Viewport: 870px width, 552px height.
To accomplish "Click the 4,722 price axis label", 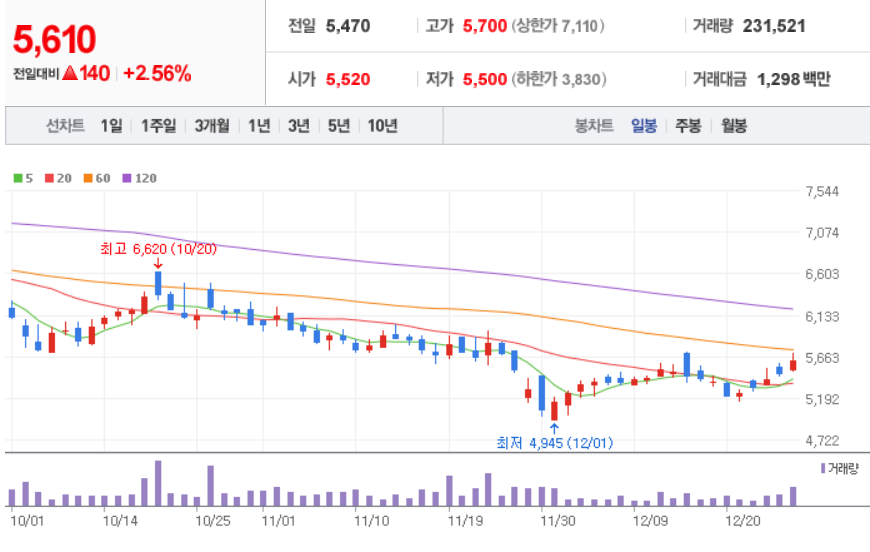I will (x=822, y=441).
